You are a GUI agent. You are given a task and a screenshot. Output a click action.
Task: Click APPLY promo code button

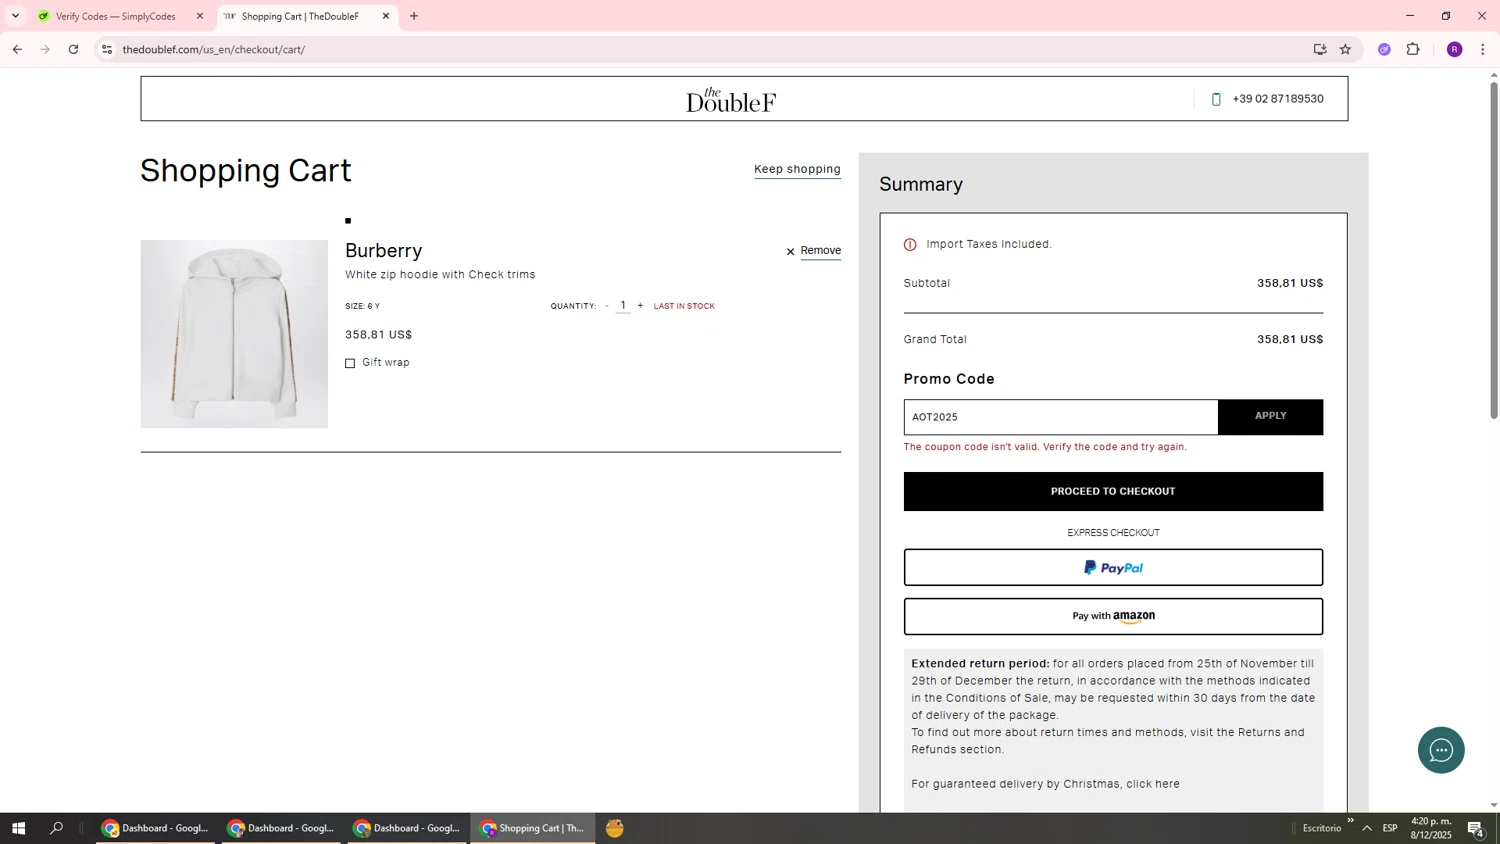pos(1271,417)
